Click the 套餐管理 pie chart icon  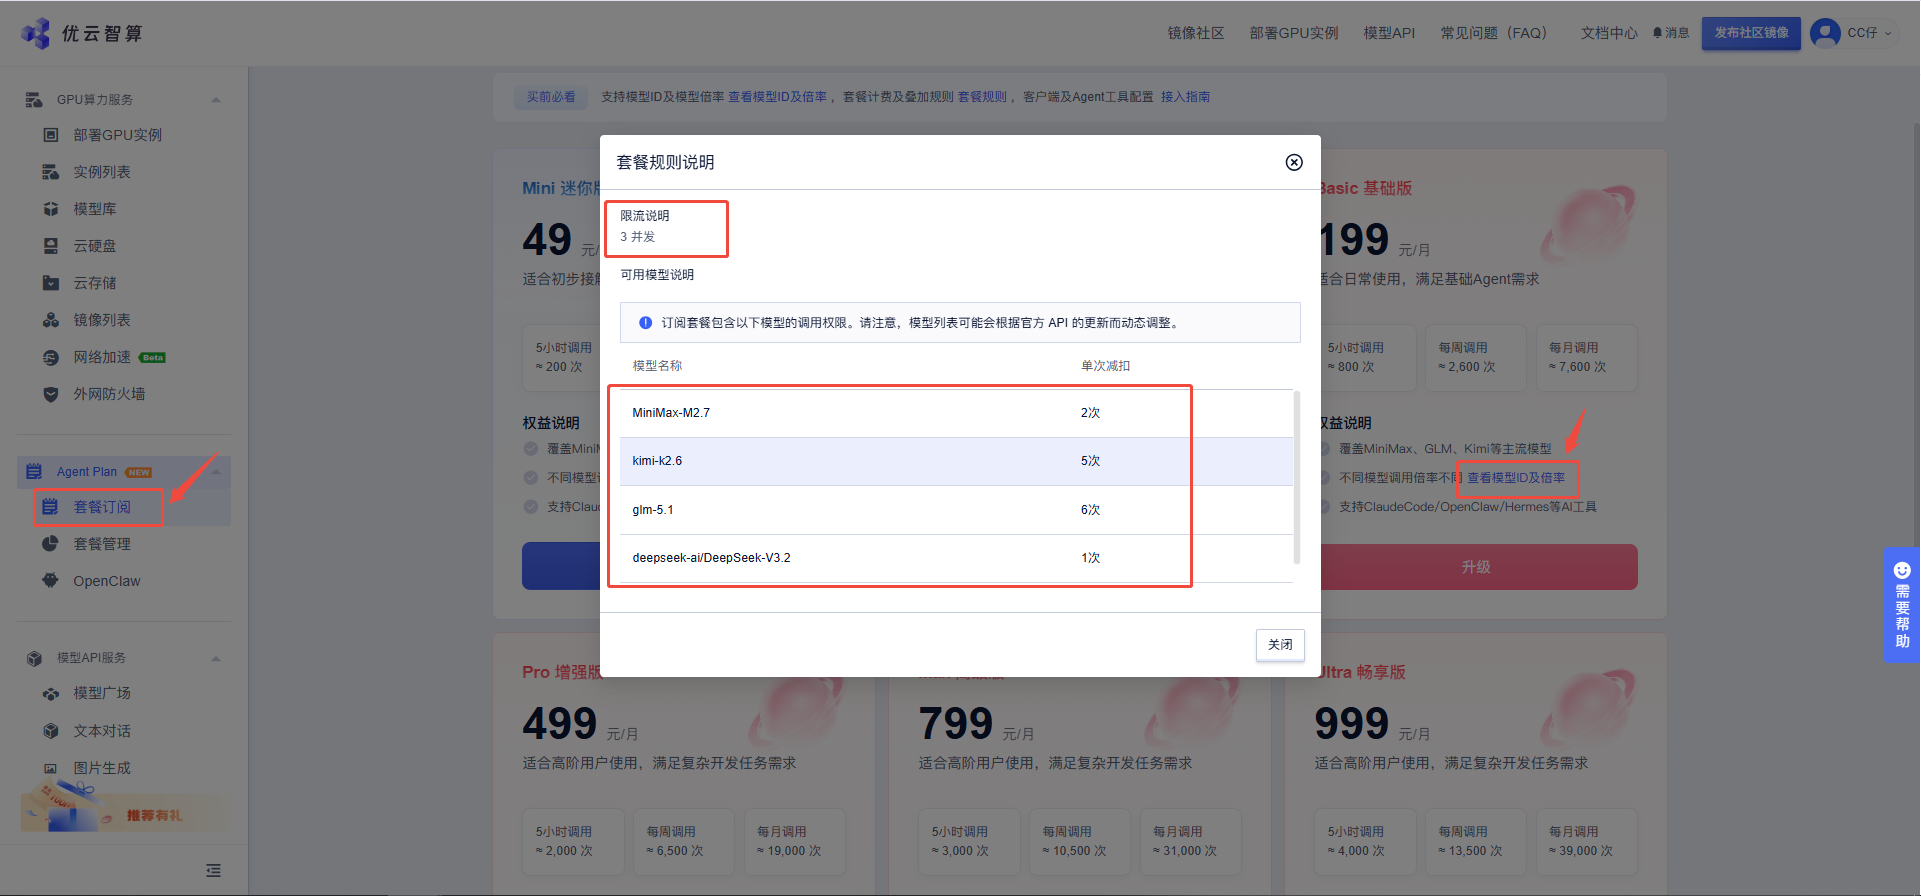[51, 544]
